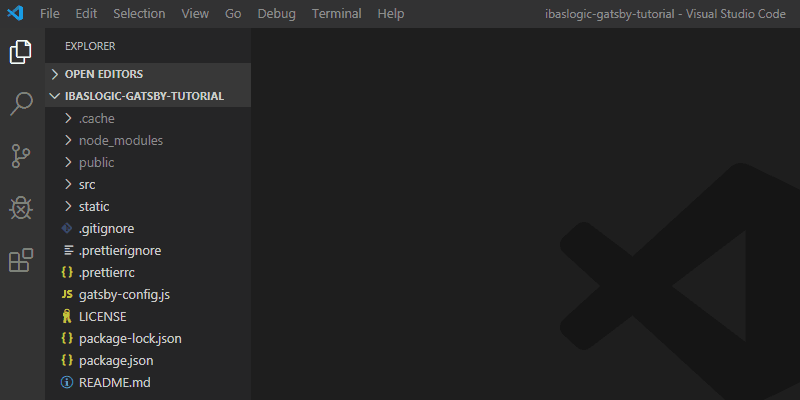Expand the src folder
800x400 pixels.
pyautogui.click(x=87, y=184)
